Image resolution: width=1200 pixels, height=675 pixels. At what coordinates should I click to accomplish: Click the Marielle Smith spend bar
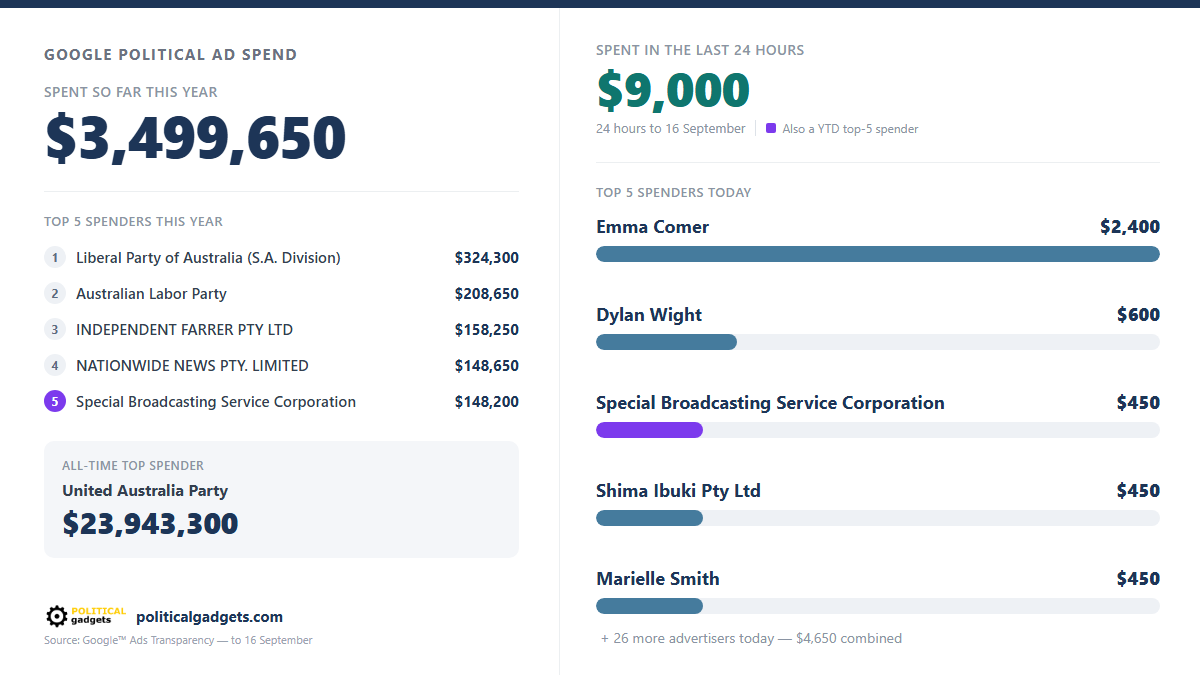point(649,606)
